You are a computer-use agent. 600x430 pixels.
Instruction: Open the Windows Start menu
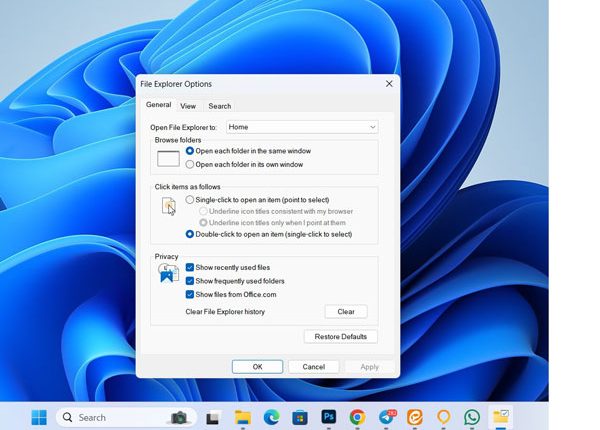[39, 417]
